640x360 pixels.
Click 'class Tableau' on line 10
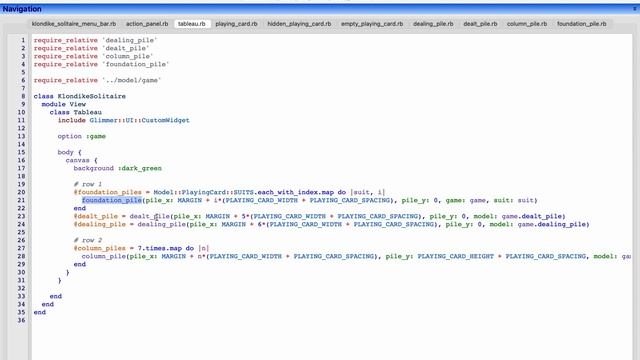coord(76,112)
